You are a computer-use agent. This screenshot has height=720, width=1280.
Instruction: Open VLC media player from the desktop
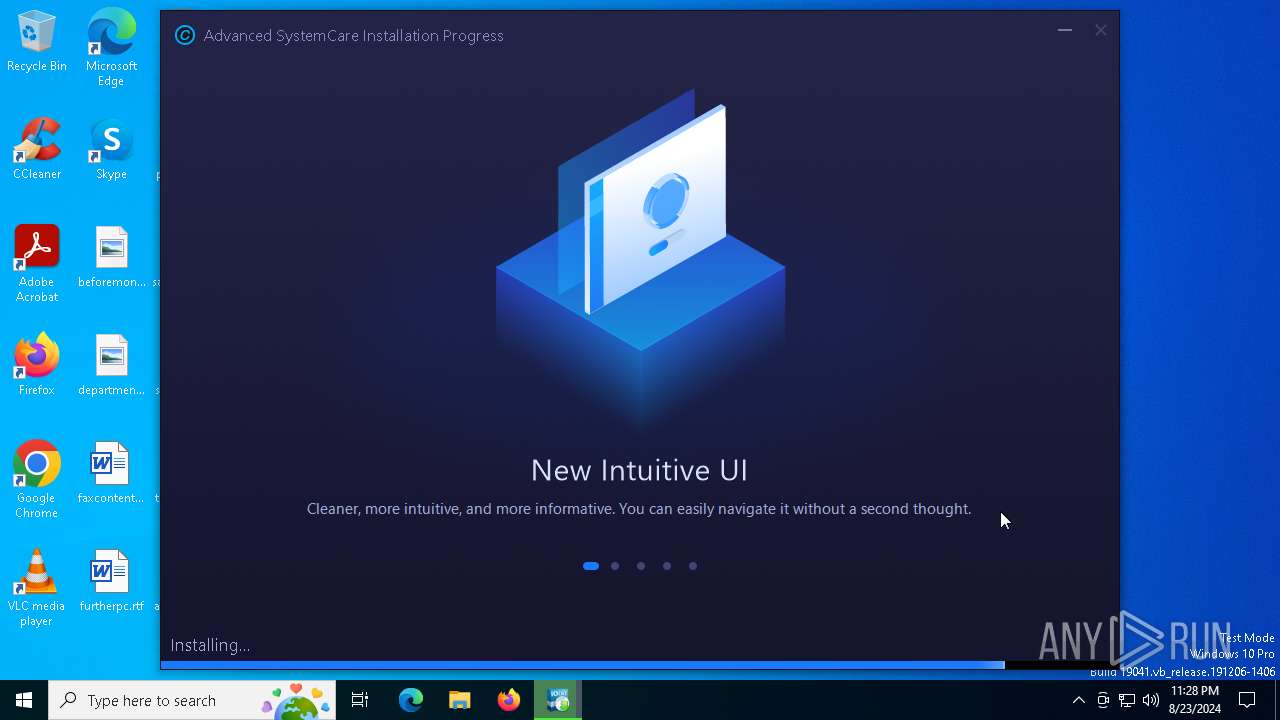tap(37, 588)
